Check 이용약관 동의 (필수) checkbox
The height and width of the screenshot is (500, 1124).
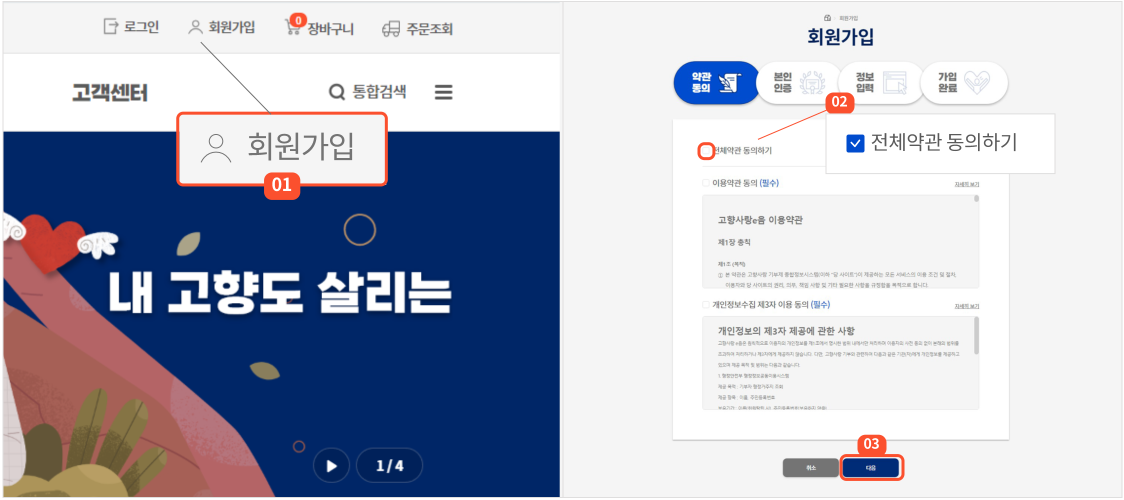(x=706, y=183)
